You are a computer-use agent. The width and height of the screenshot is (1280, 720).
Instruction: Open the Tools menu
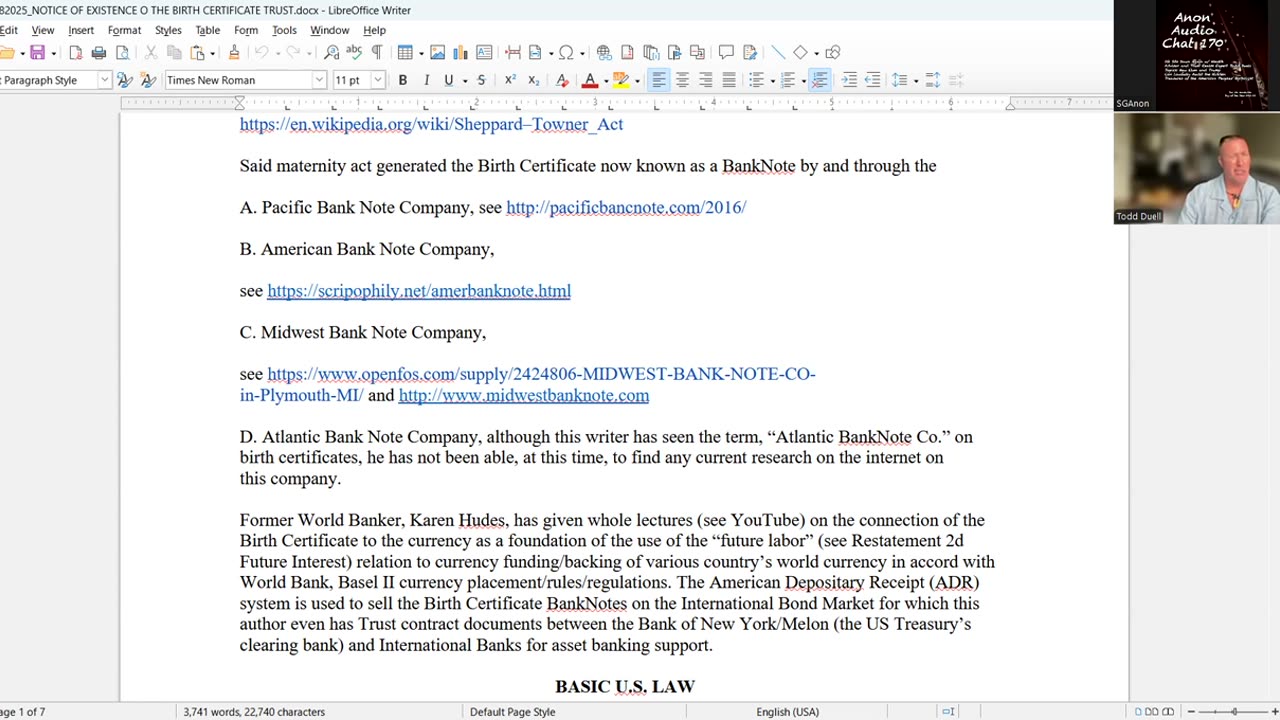click(x=284, y=30)
